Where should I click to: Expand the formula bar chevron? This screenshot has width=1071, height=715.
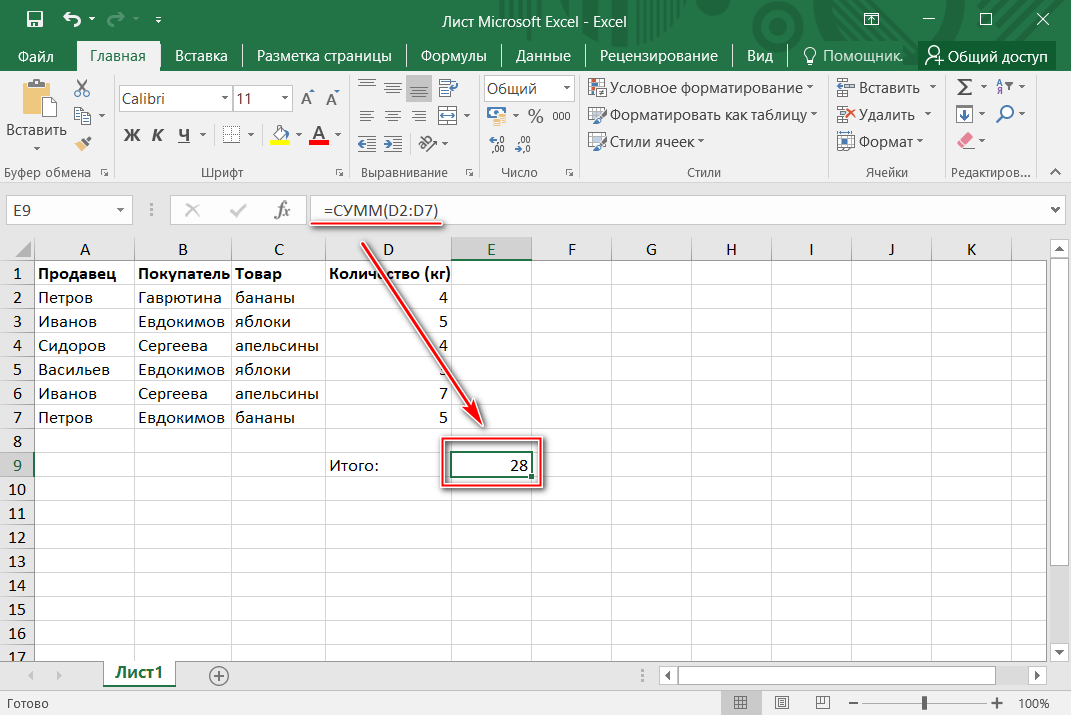[x=1055, y=210]
